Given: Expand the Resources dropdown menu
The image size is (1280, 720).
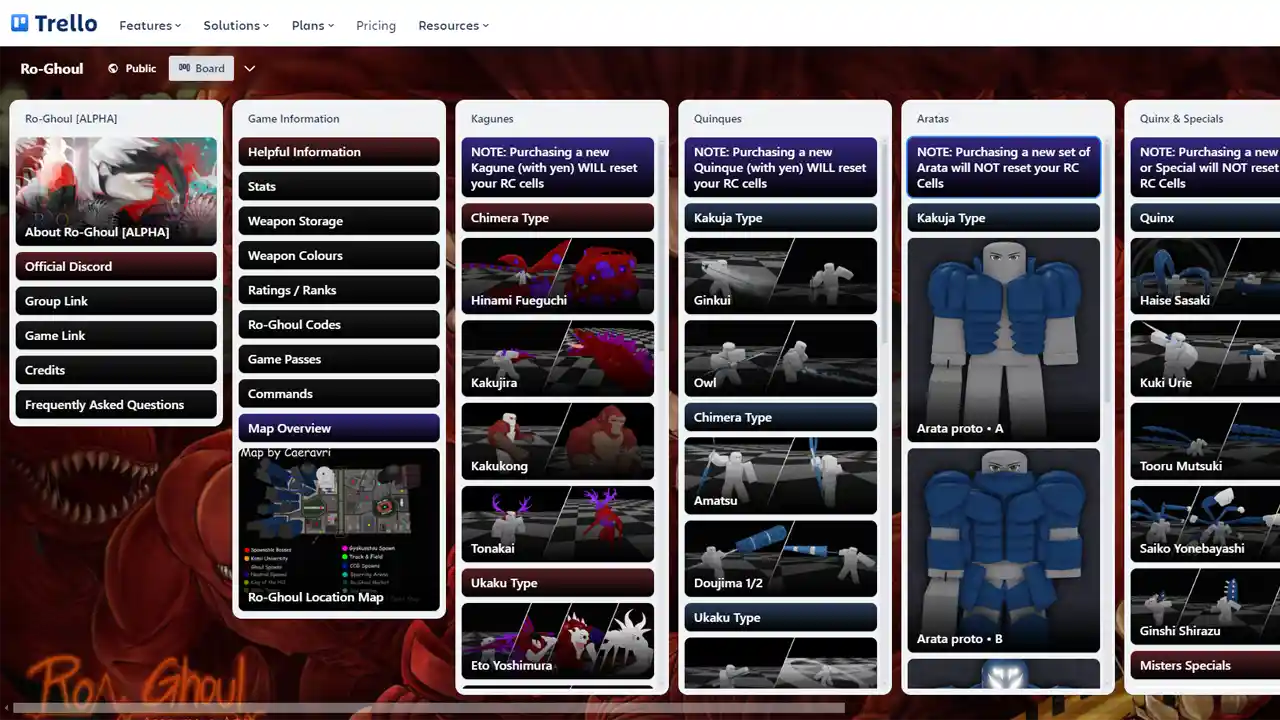Looking at the screenshot, I should (x=453, y=25).
